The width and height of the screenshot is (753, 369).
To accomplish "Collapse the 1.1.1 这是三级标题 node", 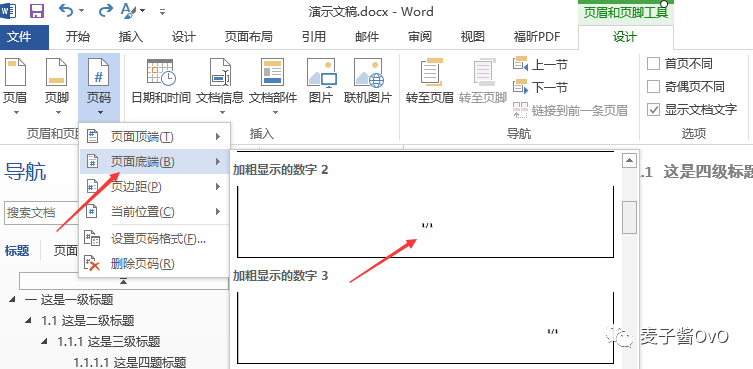I will coord(44,342).
